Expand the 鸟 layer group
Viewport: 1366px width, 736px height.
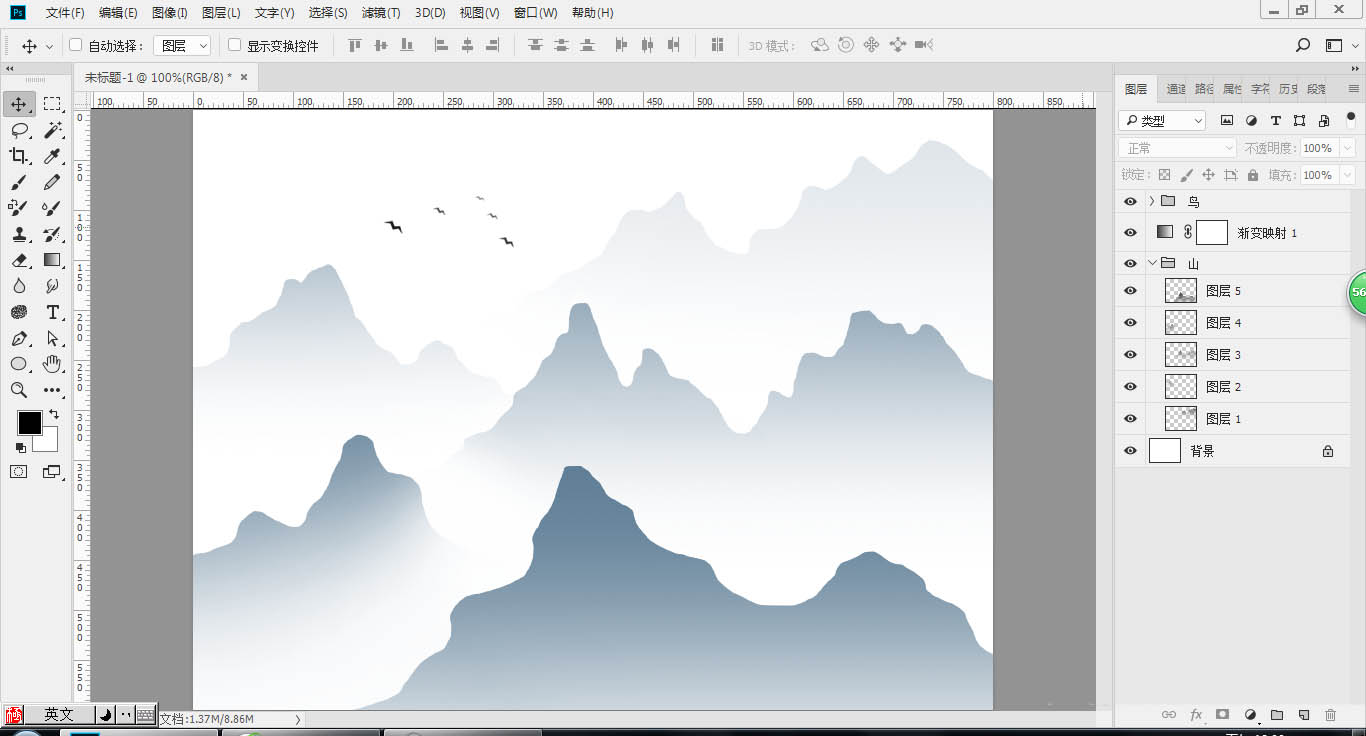[1151, 201]
